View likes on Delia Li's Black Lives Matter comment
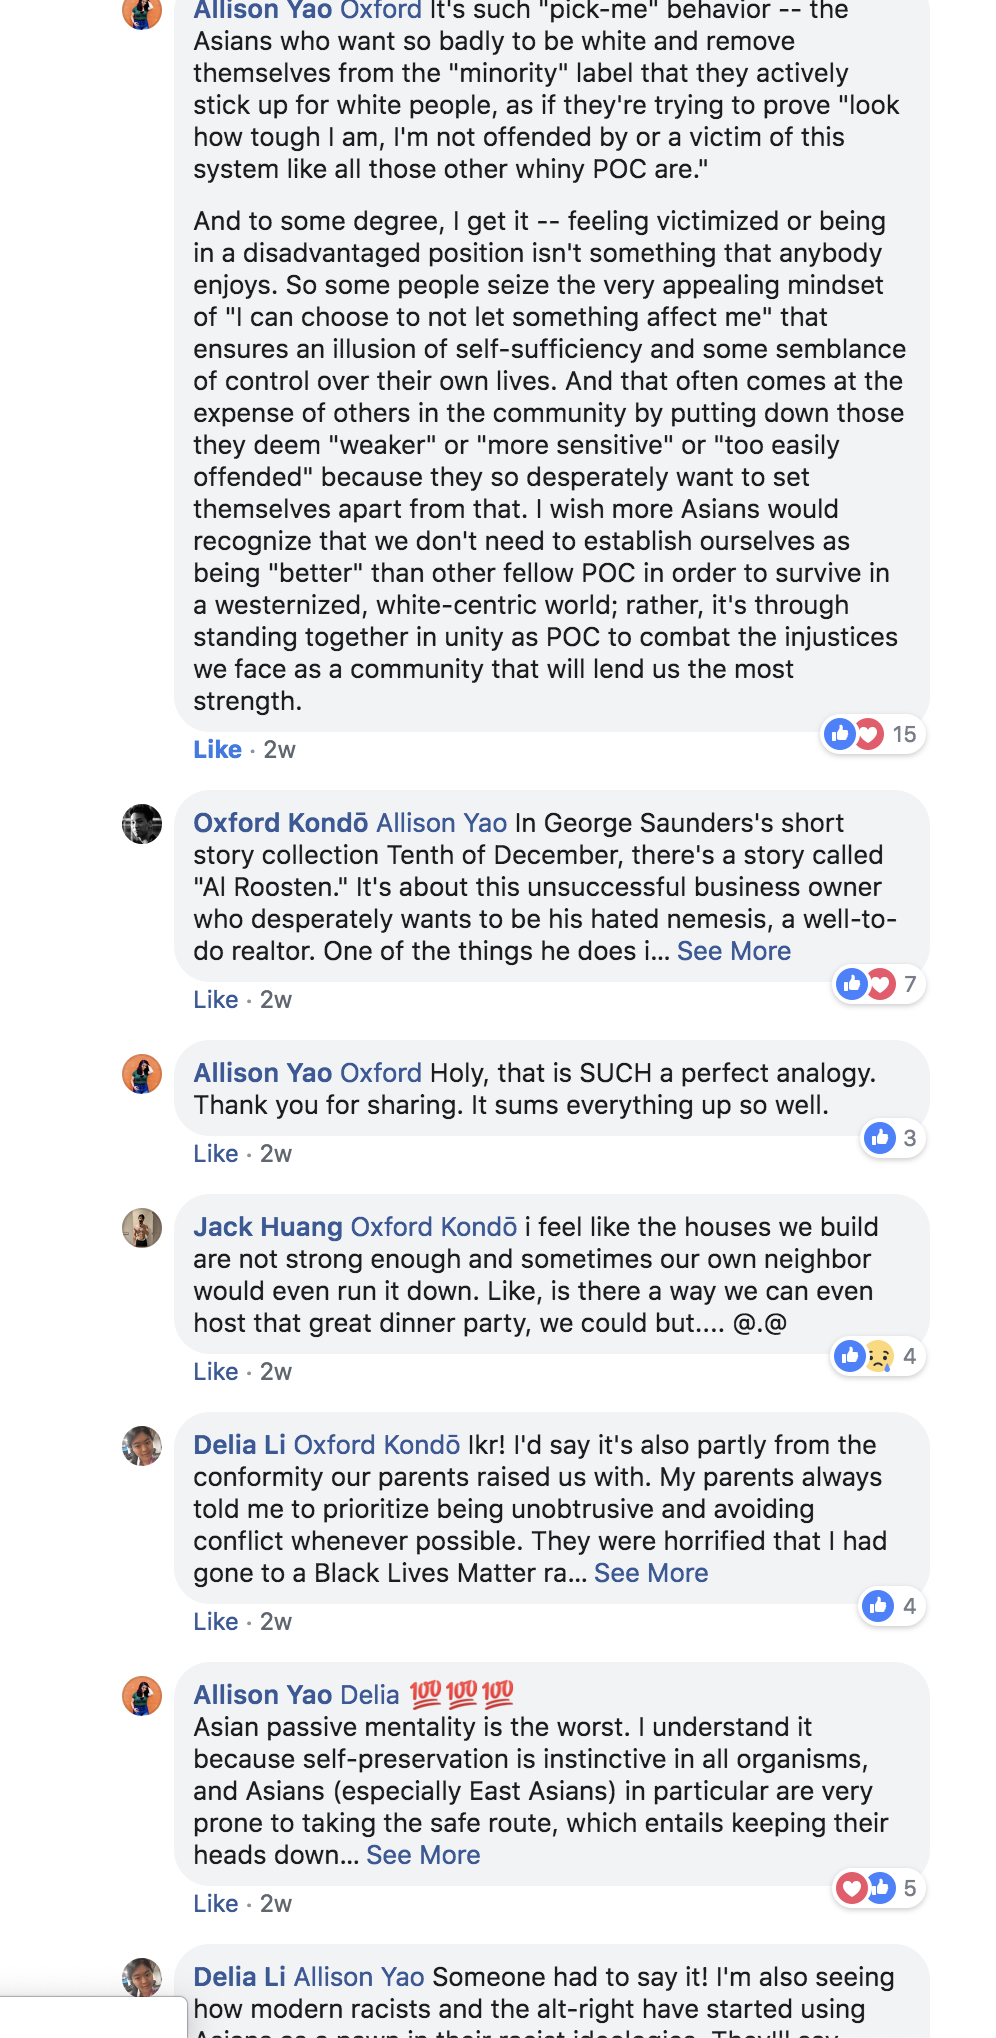 coord(891,1606)
